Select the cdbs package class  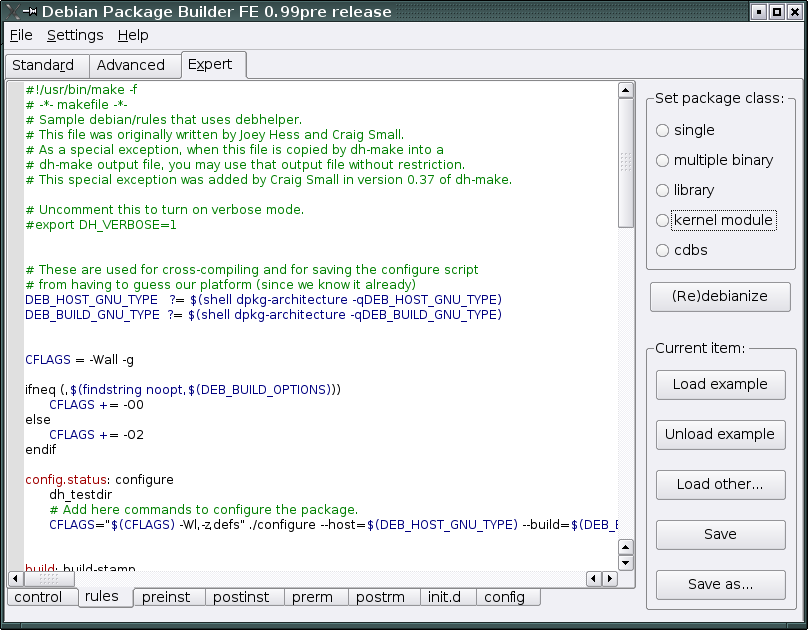click(681, 250)
